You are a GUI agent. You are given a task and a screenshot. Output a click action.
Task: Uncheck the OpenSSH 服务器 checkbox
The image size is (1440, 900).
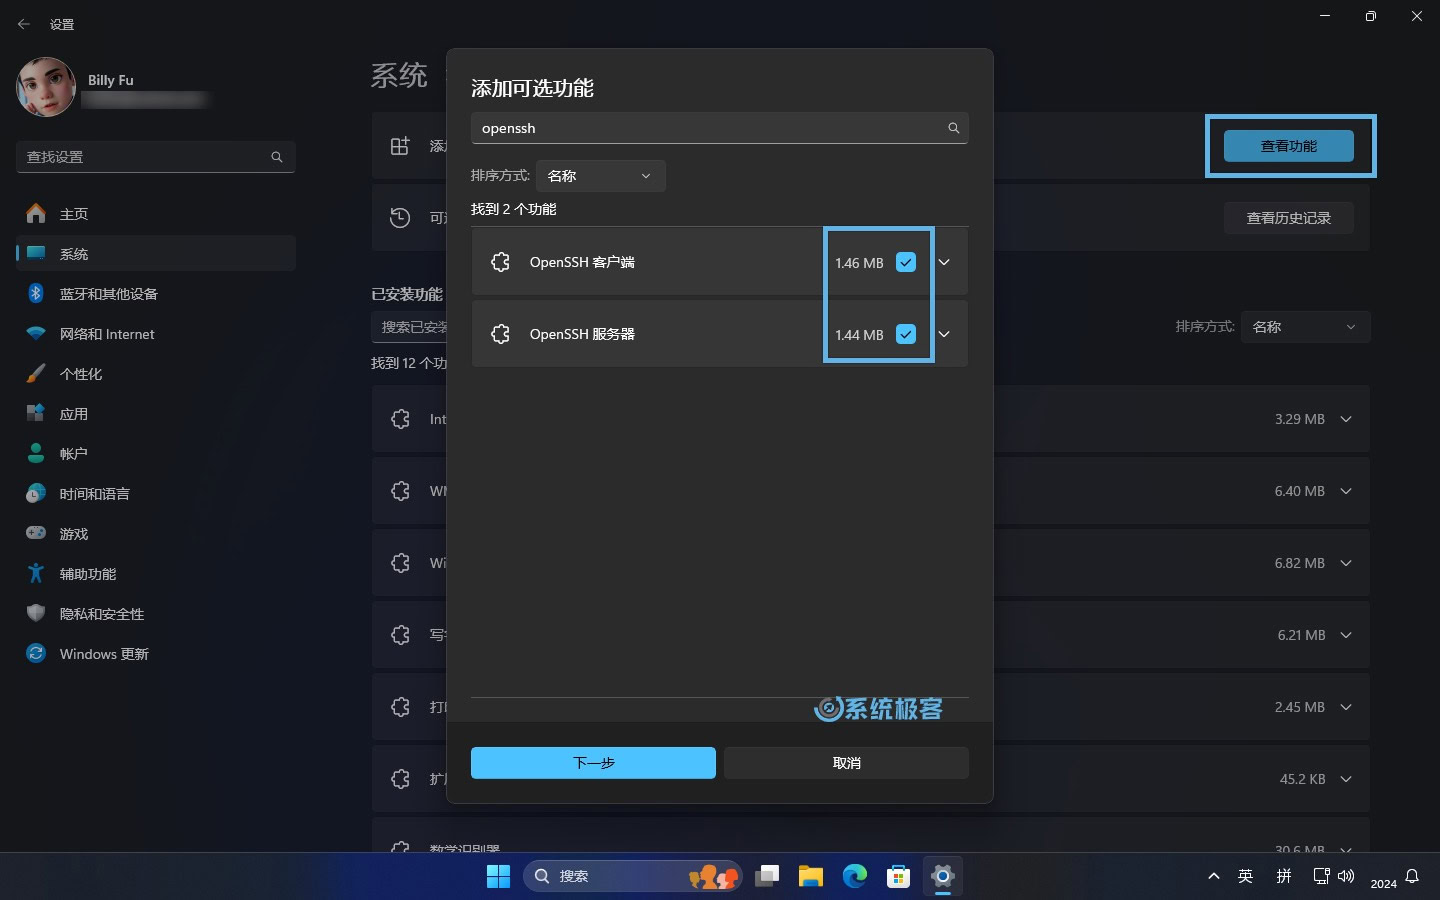(905, 334)
